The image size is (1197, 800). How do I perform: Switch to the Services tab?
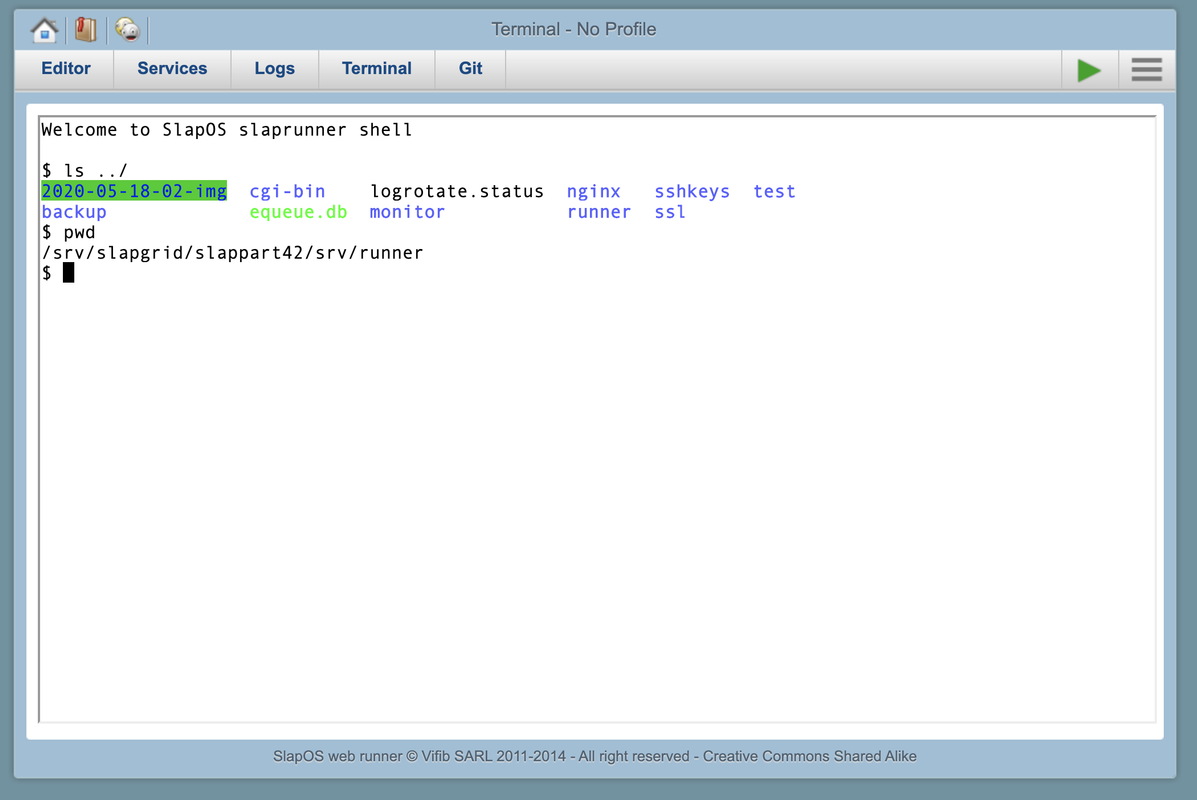[172, 69]
